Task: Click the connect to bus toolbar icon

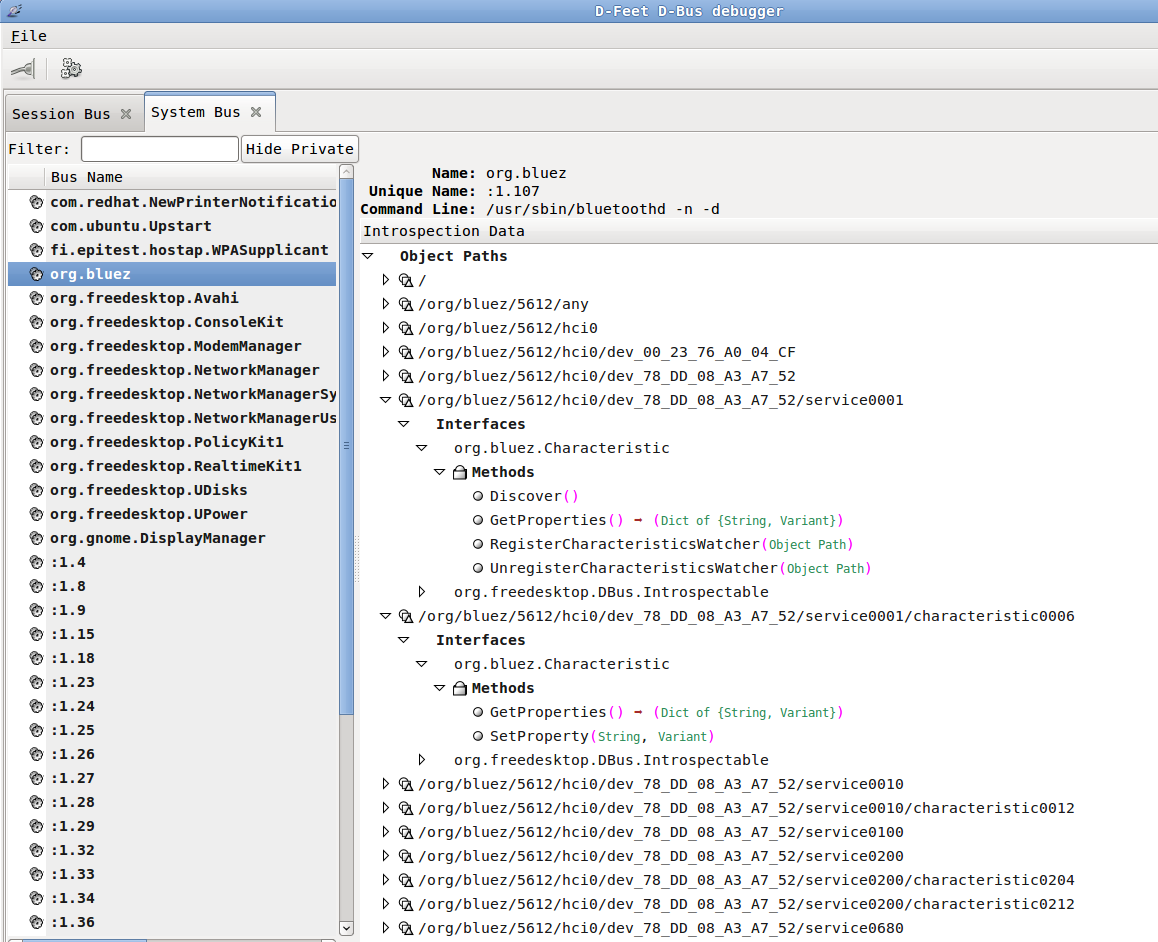Action: [x=23, y=69]
